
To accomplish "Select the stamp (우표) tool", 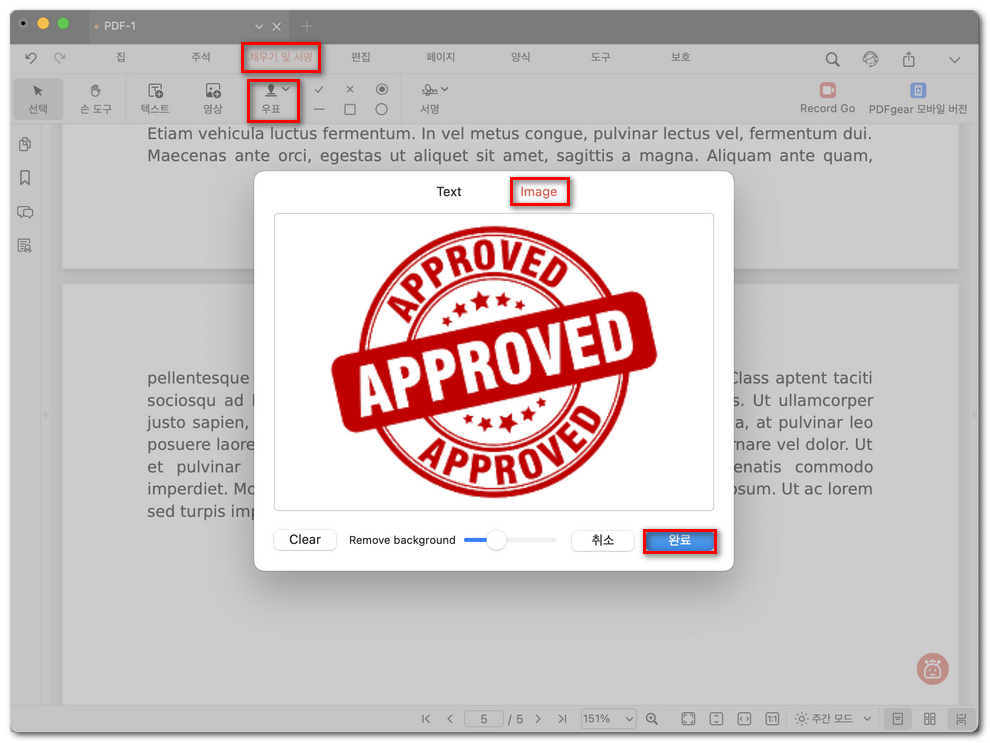I will pyautogui.click(x=271, y=99).
